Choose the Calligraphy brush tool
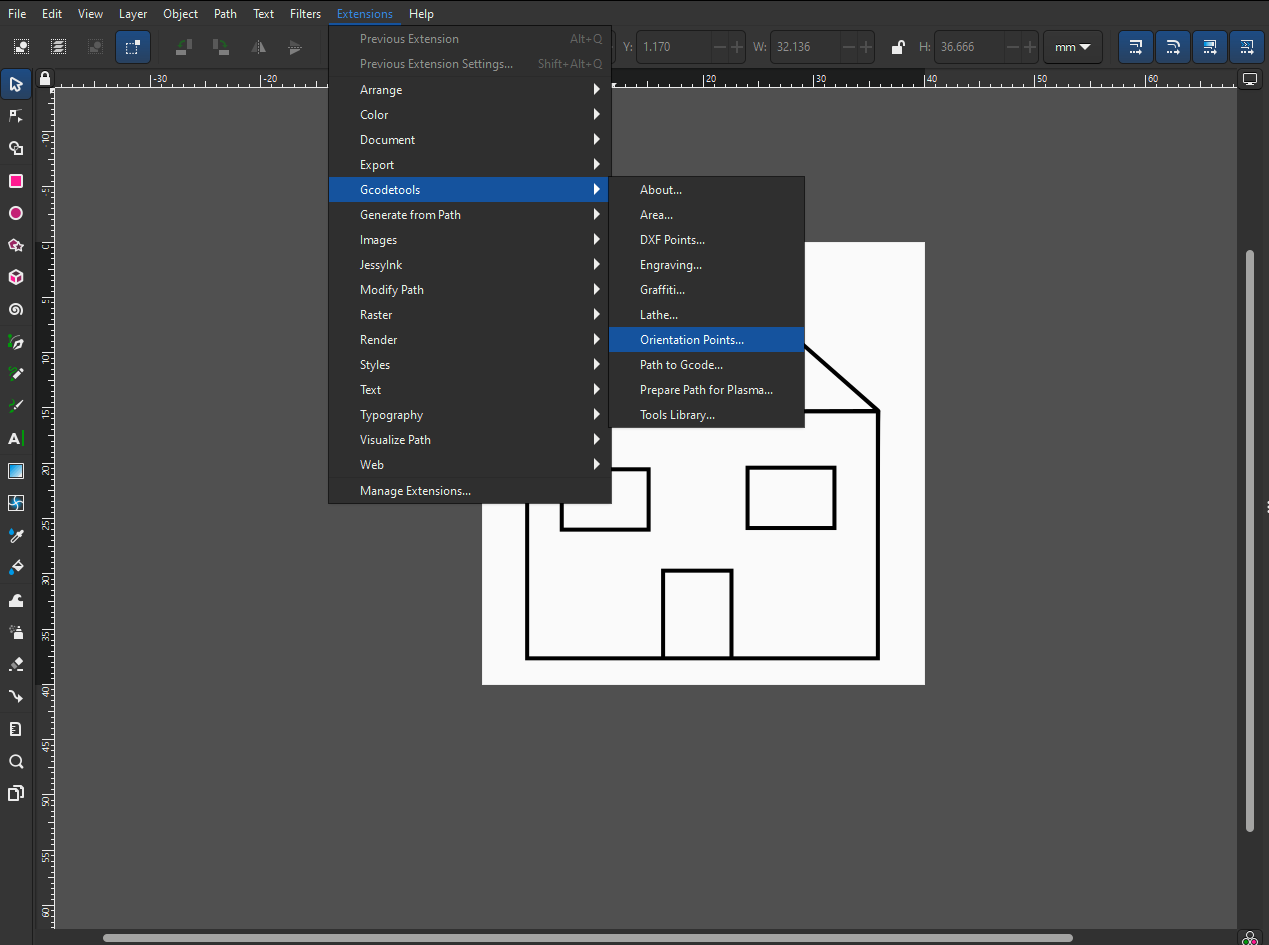The image size is (1269, 945). click(x=16, y=406)
